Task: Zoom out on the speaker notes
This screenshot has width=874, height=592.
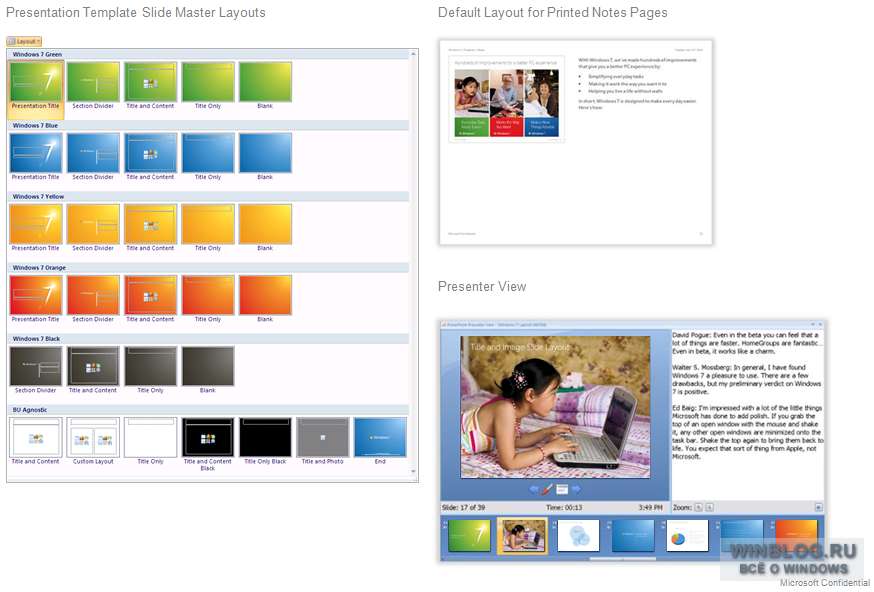Action: (710, 508)
